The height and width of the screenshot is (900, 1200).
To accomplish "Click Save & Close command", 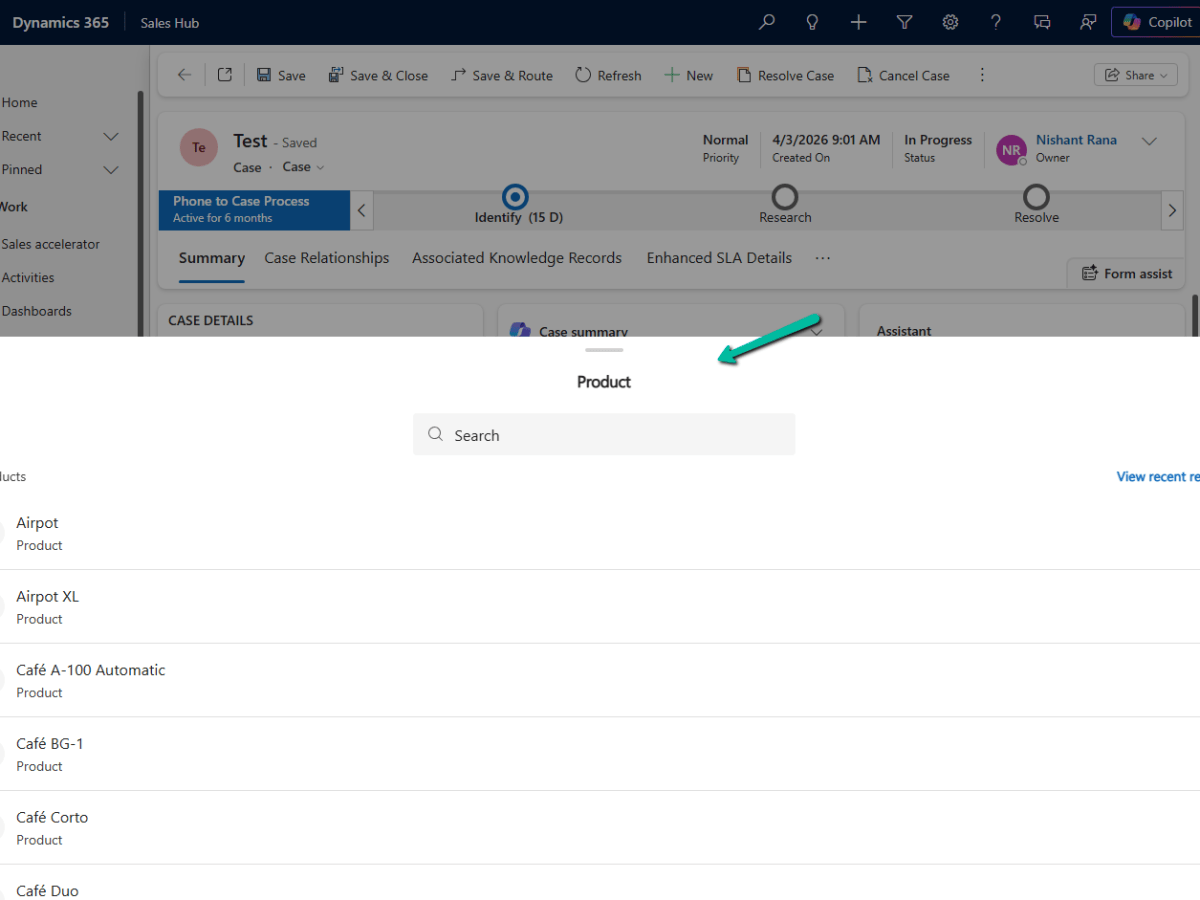I will coord(377,75).
